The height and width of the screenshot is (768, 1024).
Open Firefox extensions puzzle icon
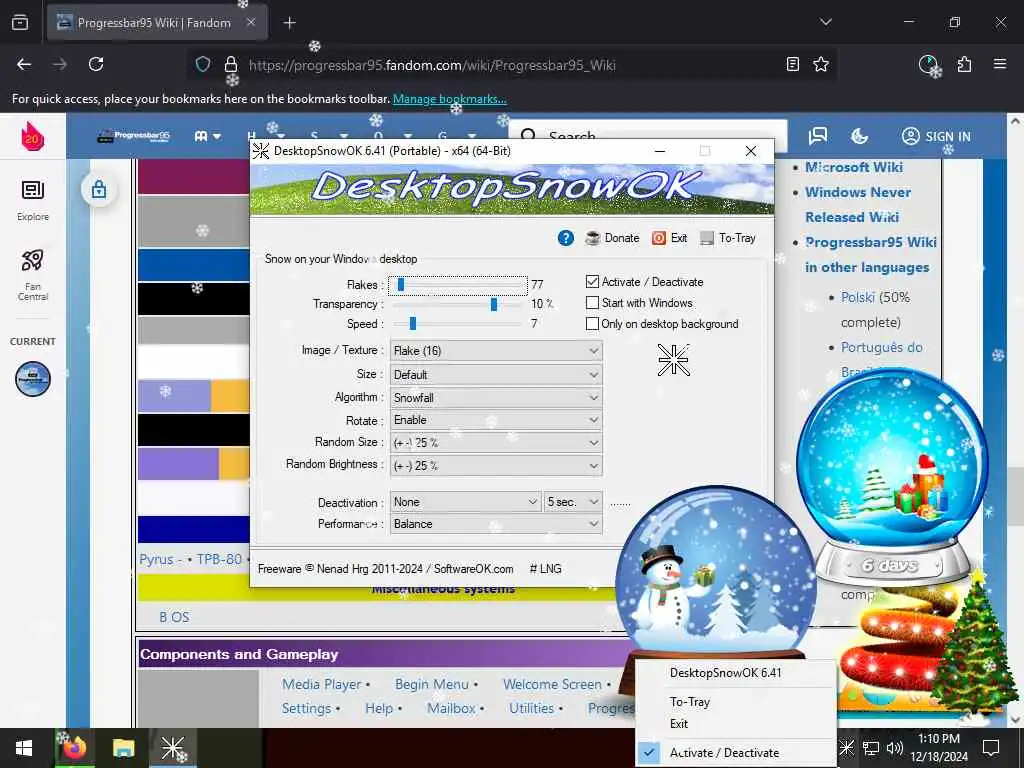[x=964, y=64]
